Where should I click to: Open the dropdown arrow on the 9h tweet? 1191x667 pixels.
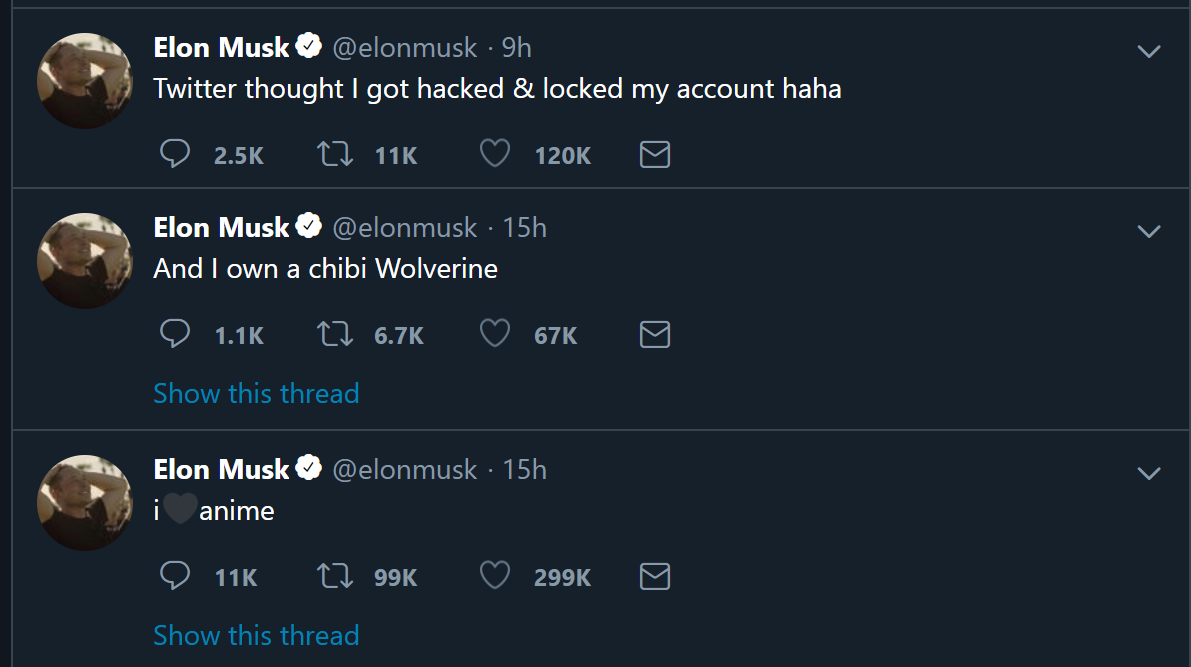1149,51
